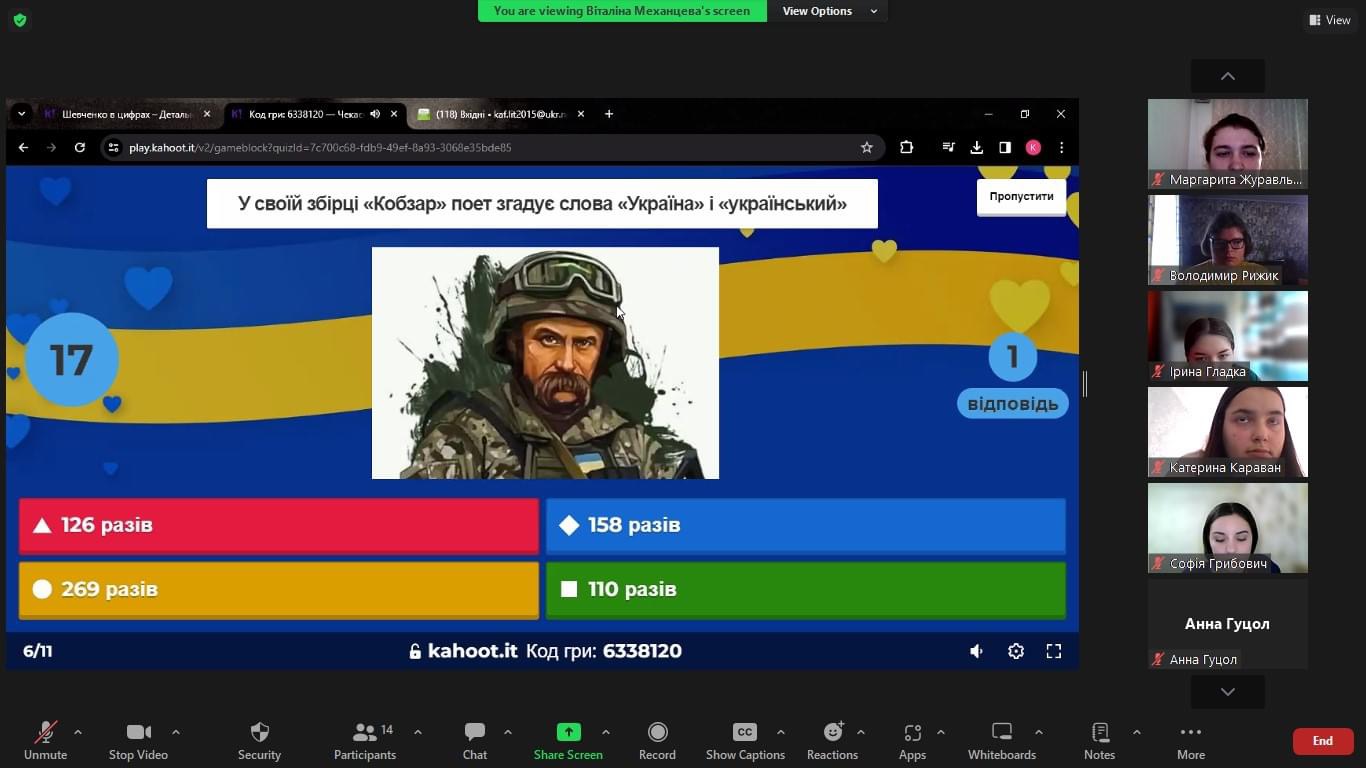Screen dimensions: 1366x768
Task: View site information icon in address bar
Action: click(x=113, y=147)
